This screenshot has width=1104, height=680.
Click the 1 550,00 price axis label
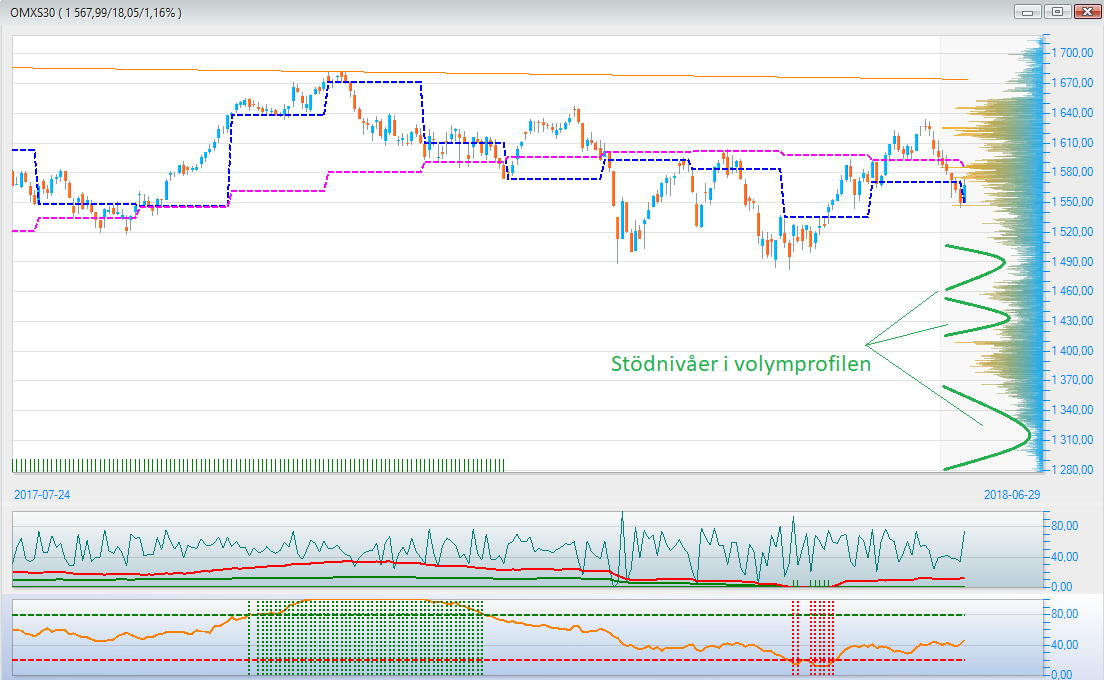(x=1073, y=201)
